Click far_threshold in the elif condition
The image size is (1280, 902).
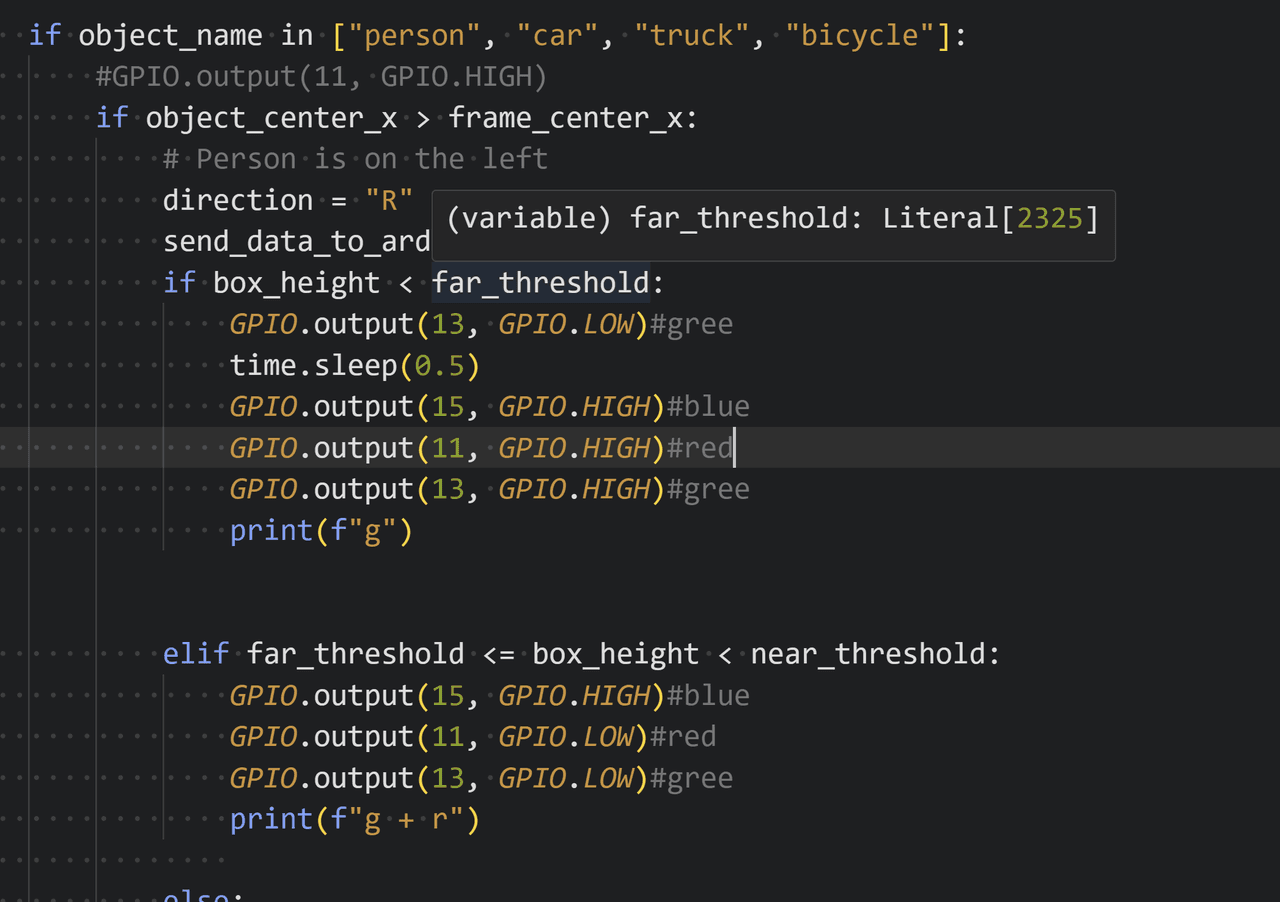pyautogui.click(x=355, y=654)
